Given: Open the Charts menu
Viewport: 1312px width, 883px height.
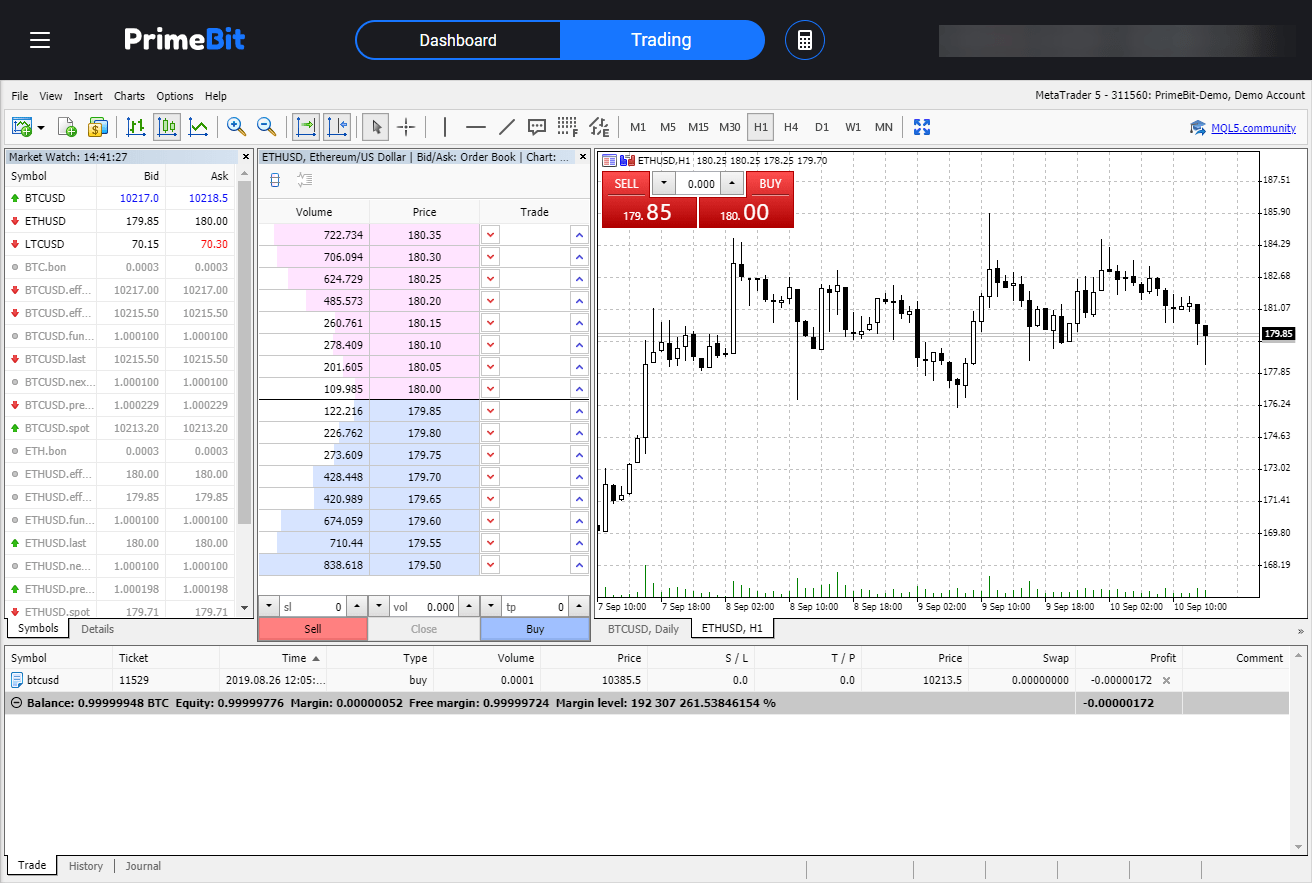Looking at the screenshot, I should pos(129,96).
